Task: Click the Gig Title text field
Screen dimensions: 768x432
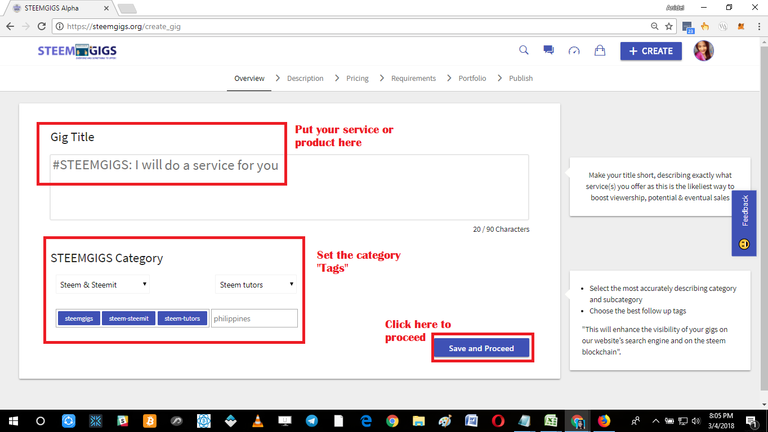Action: [x=289, y=187]
